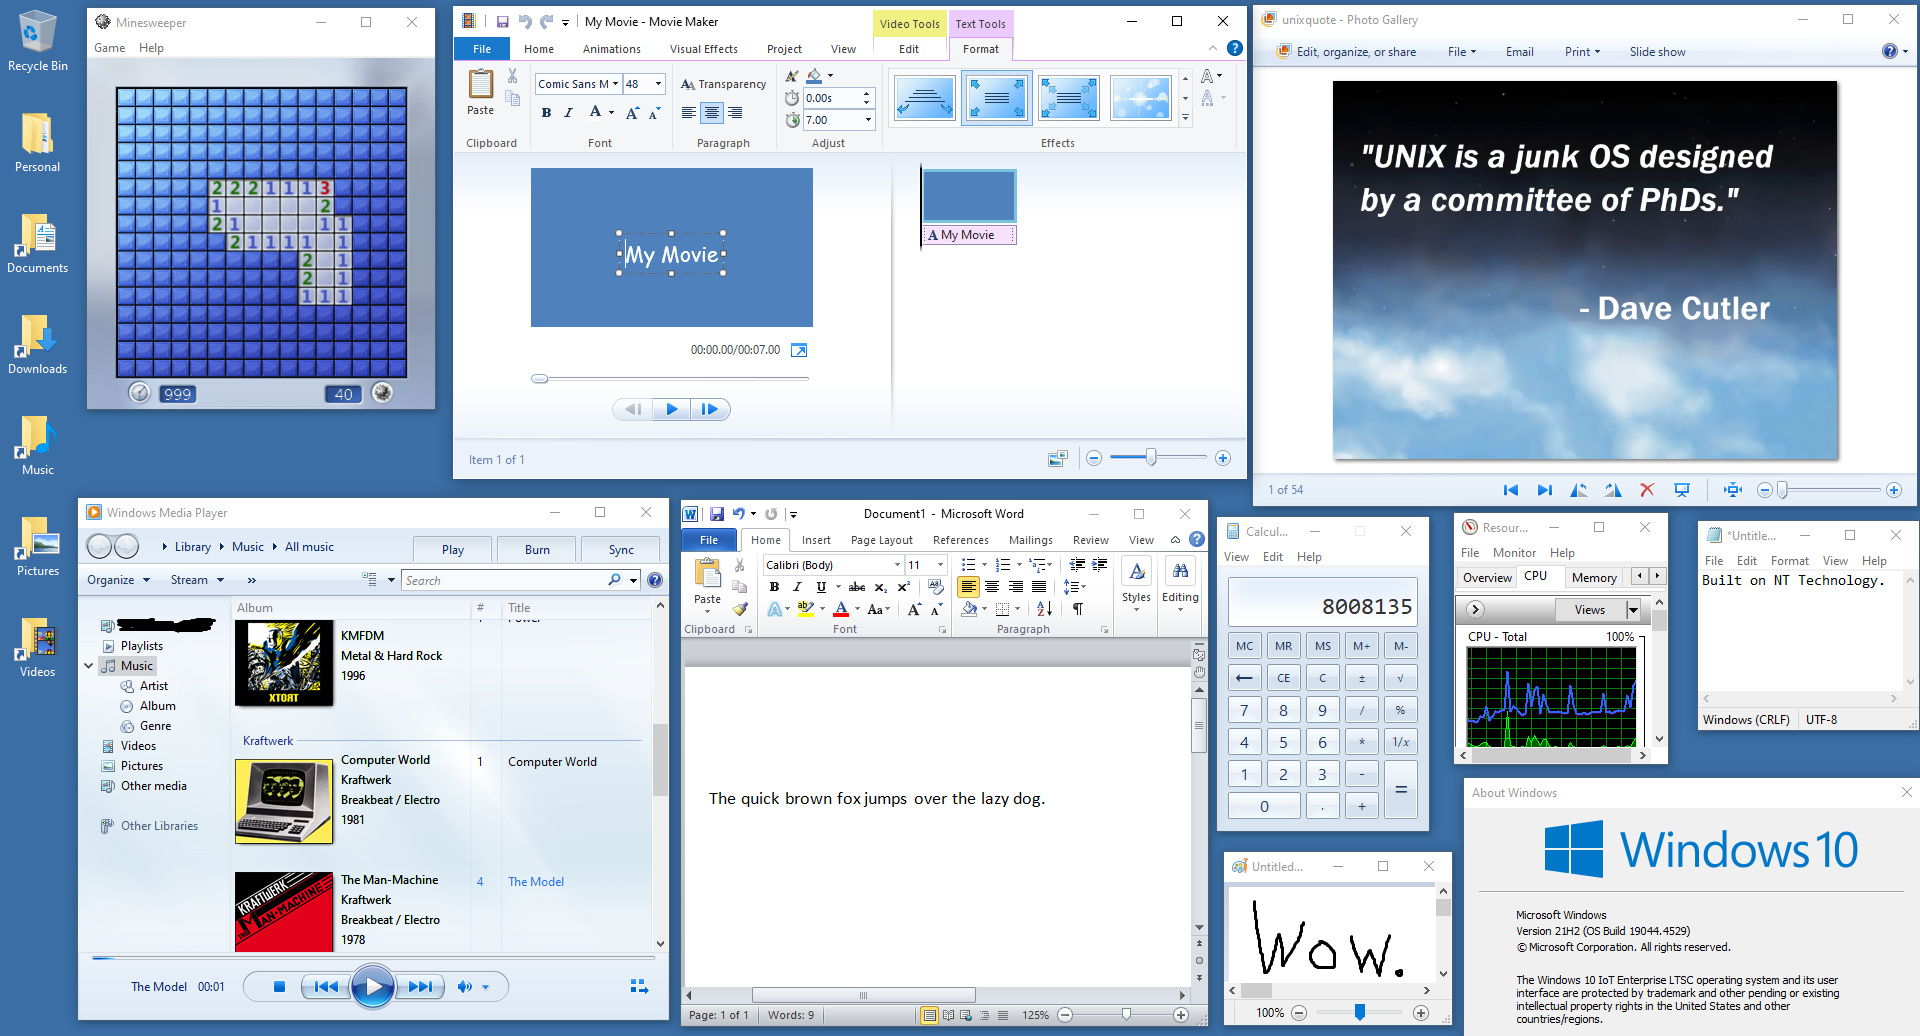Click the MC memory clear key in Calculator
The image size is (1920, 1036).
[x=1244, y=646]
